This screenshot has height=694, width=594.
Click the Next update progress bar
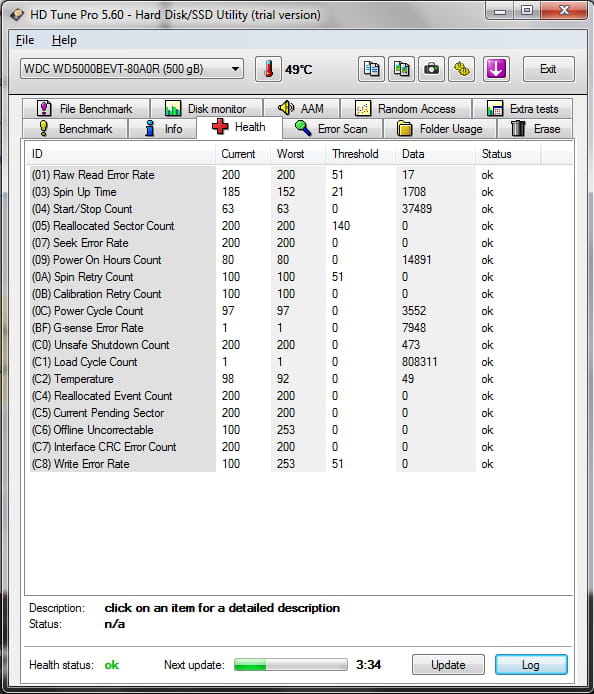(291, 664)
